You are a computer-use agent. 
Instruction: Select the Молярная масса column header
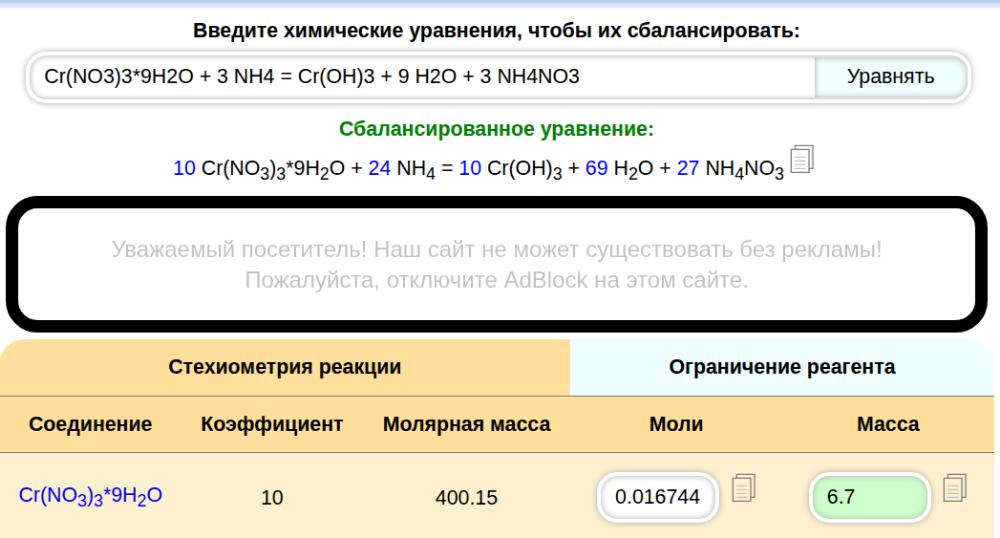(x=466, y=424)
